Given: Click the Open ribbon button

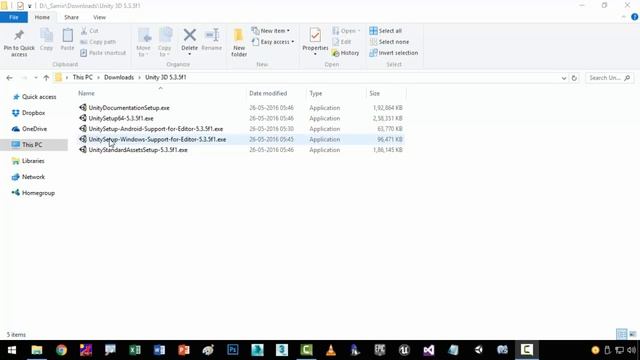Looking at the screenshot, I should (346, 31).
